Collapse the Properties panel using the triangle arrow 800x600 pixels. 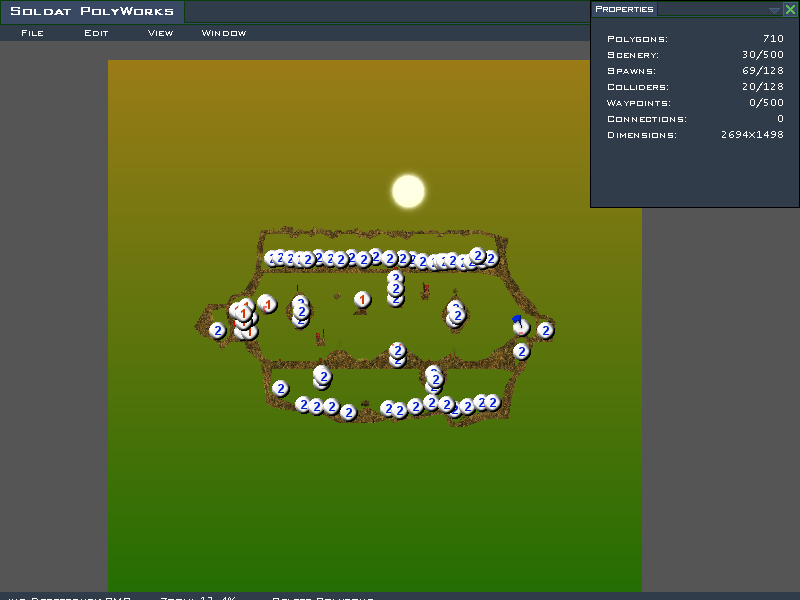pos(774,10)
